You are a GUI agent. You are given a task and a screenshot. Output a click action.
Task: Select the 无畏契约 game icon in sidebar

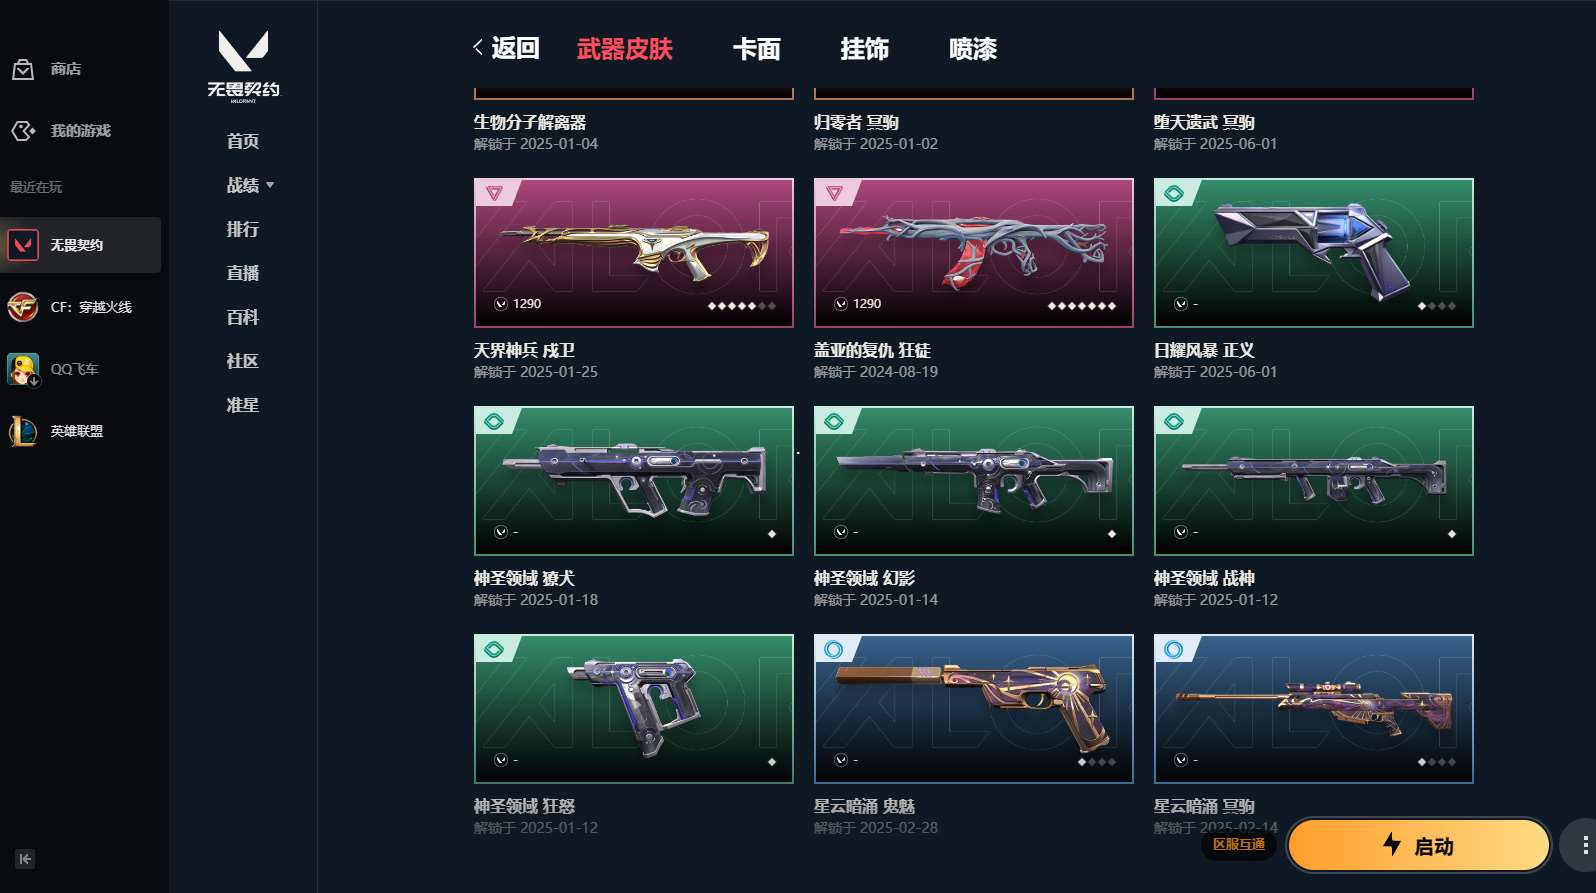(x=23, y=245)
